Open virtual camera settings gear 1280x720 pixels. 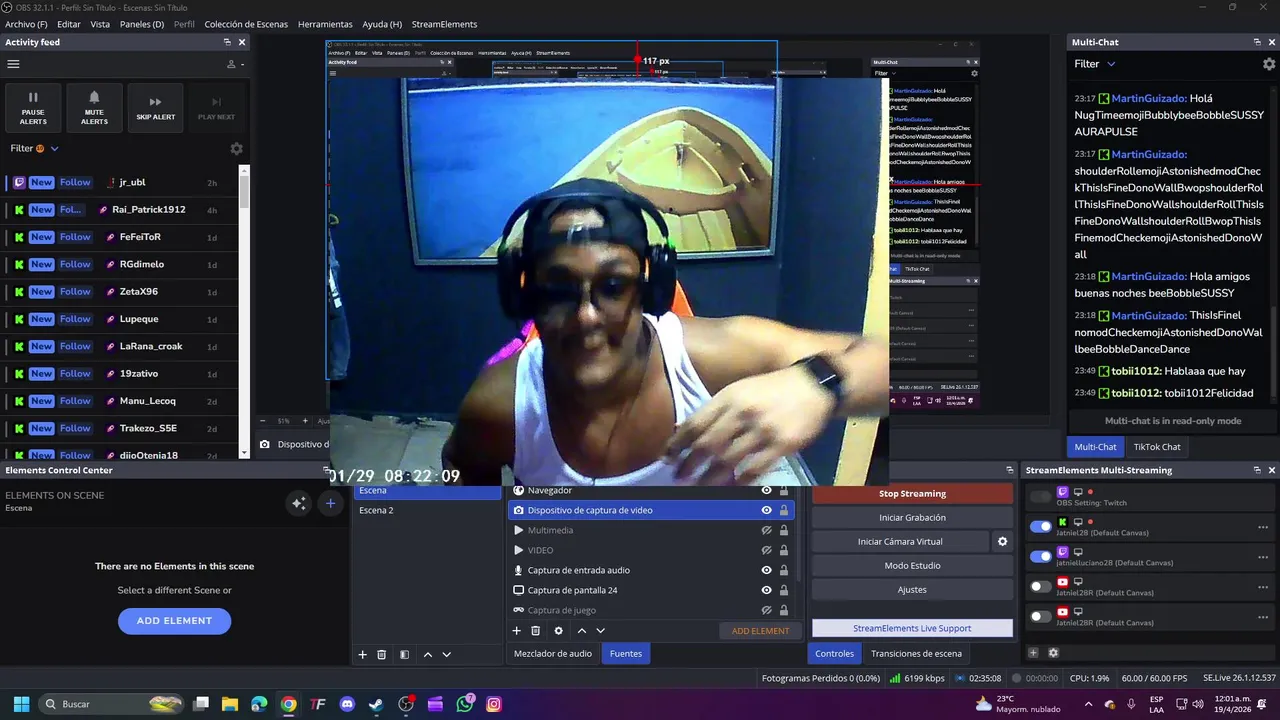coord(1002,542)
